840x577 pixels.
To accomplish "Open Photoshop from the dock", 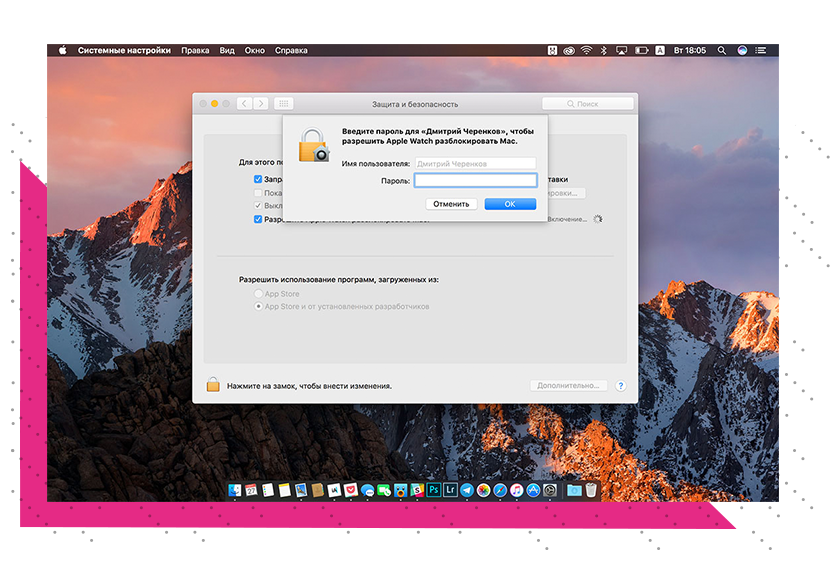I will pyautogui.click(x=434, y=490).
